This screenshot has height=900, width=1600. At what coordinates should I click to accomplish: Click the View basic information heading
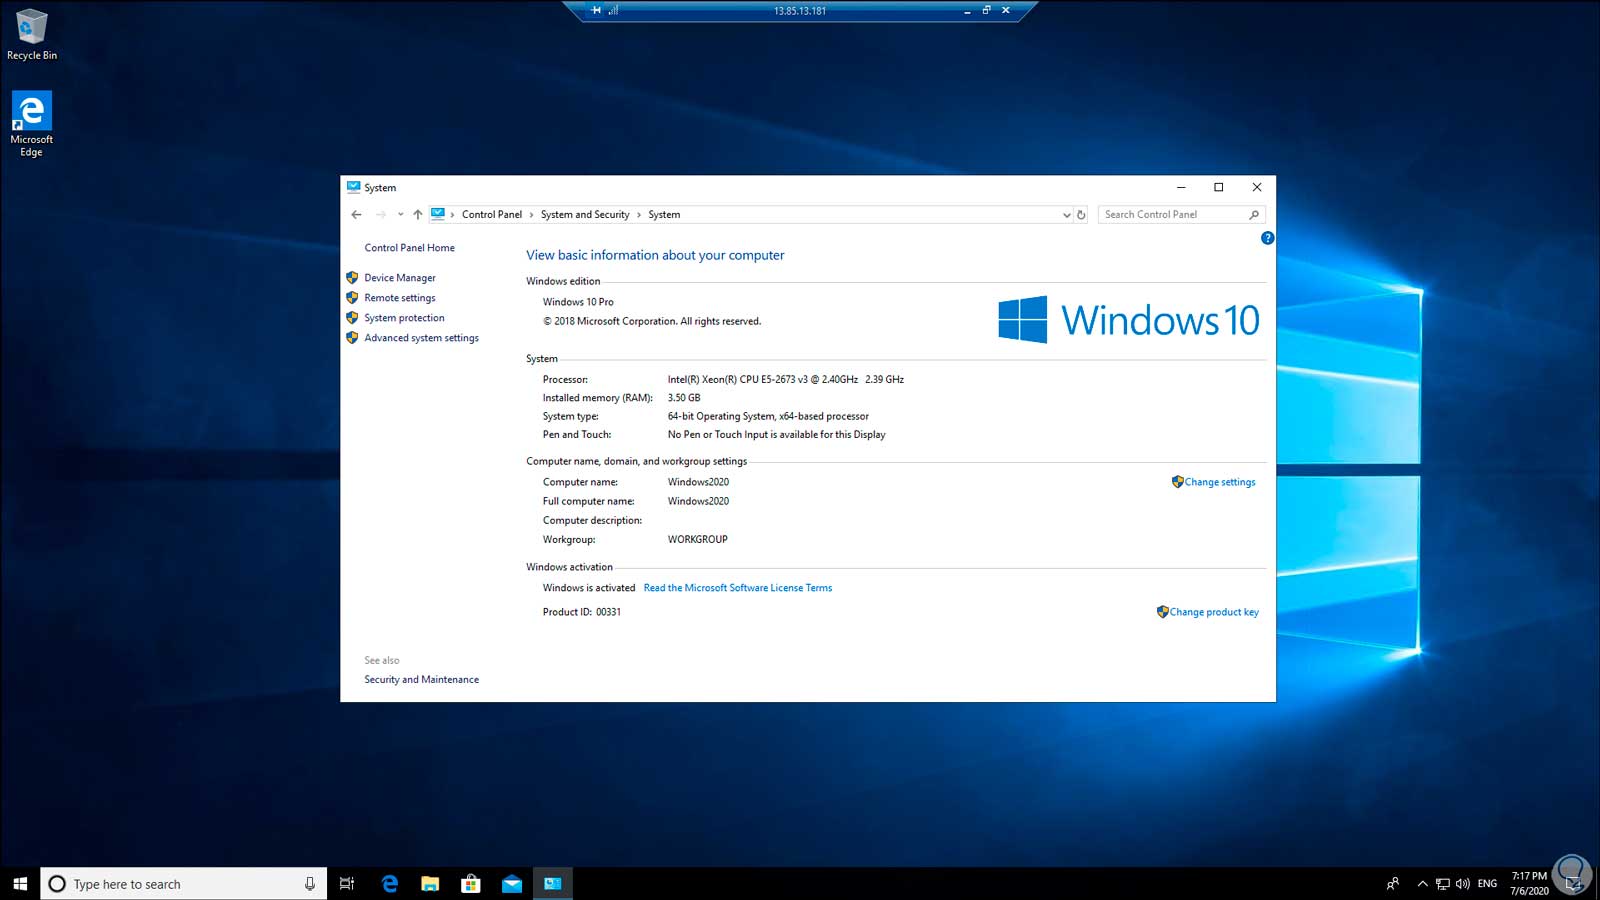pos(655,255)
